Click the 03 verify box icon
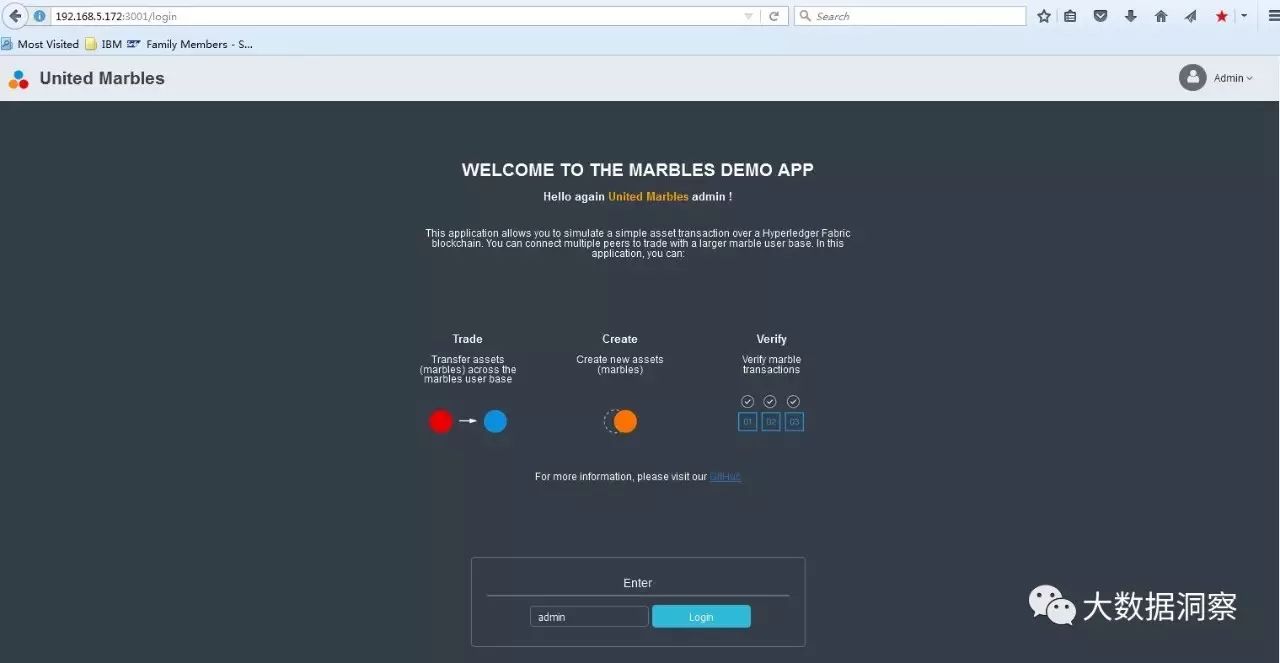The height and width of the screenshot is (663, 1280). tap(794, 422)
